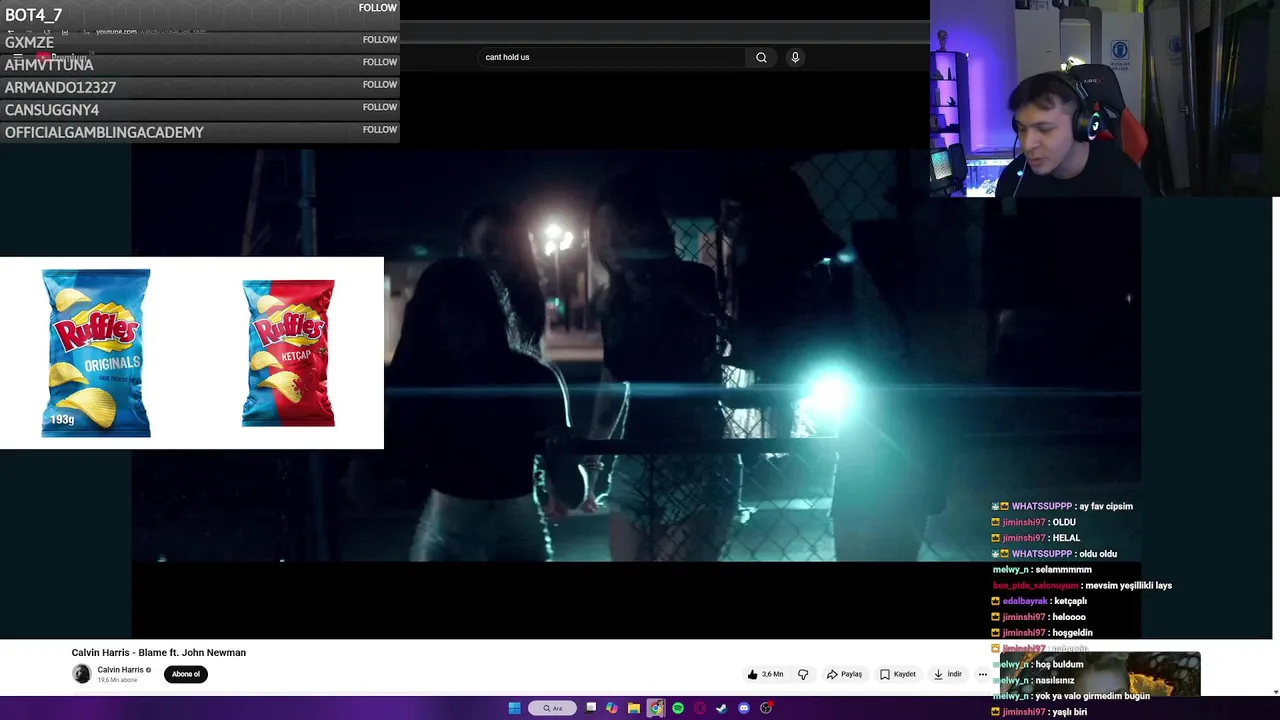Open OBS Studio from the taskbar
1280x720 pixels.
[766, 708]
